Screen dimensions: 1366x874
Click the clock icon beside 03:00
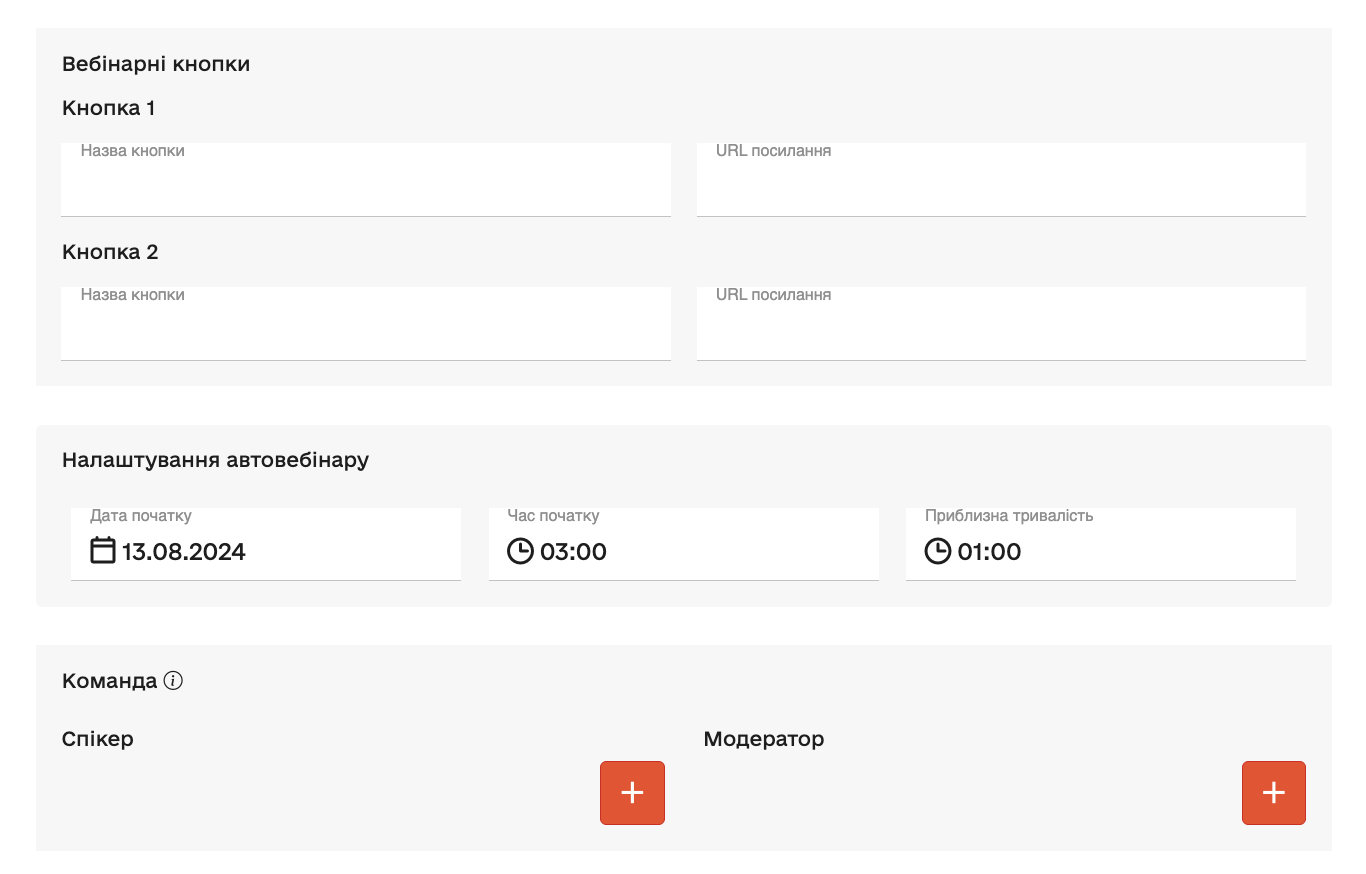(x=520, y=551)
